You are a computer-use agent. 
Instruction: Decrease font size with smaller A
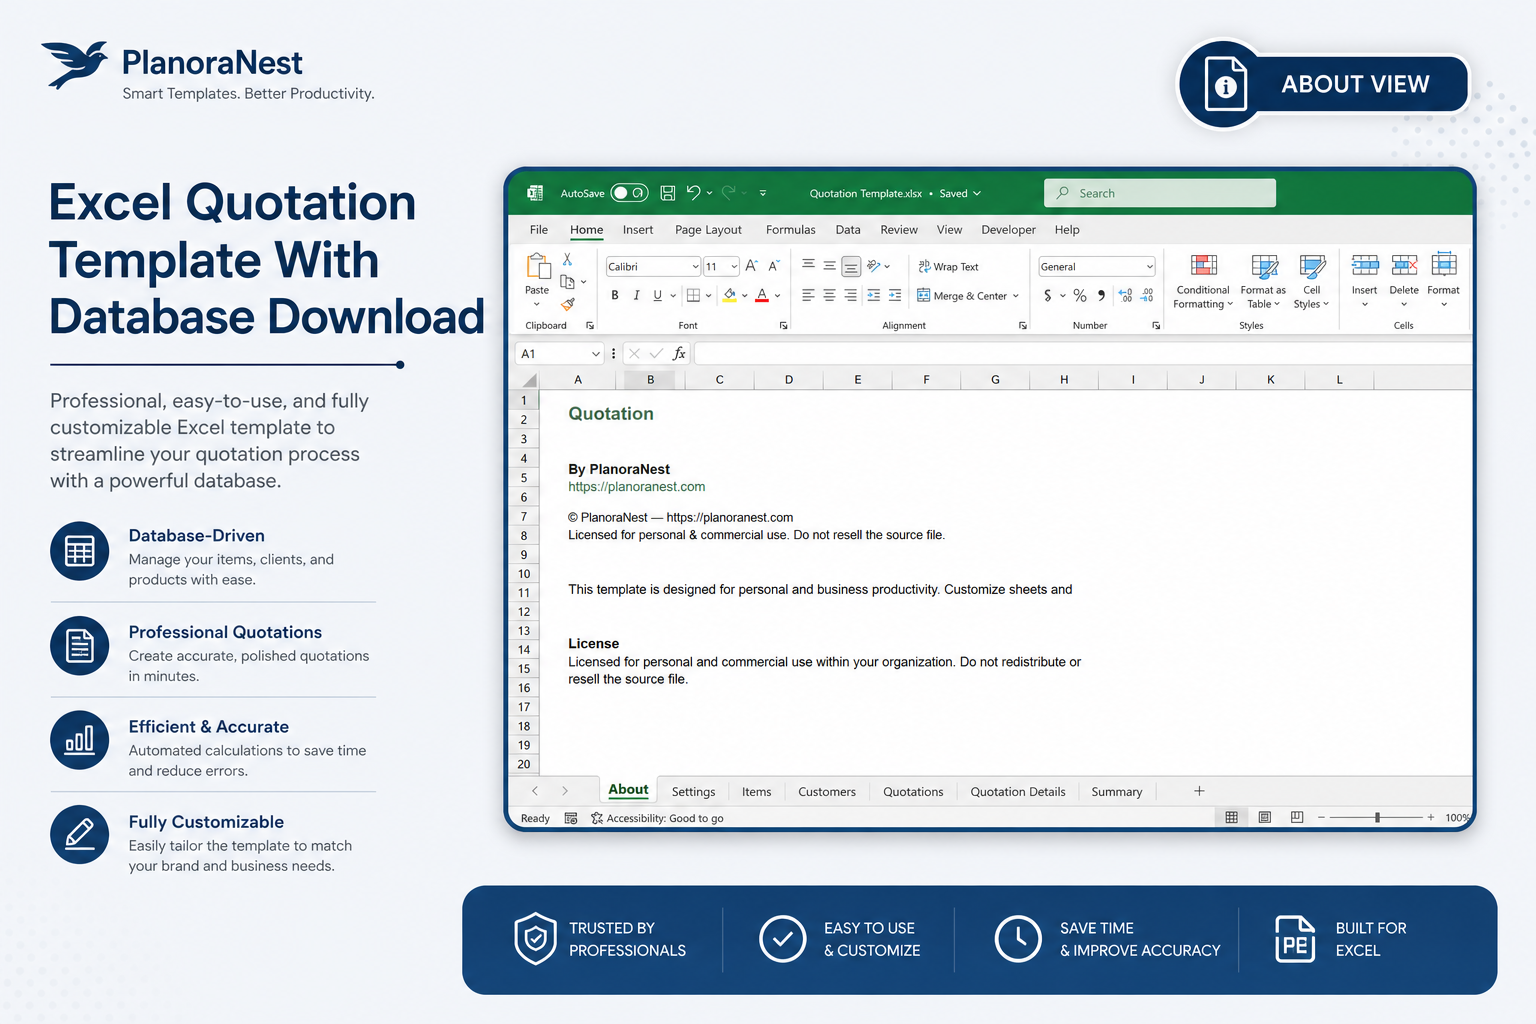773,266
